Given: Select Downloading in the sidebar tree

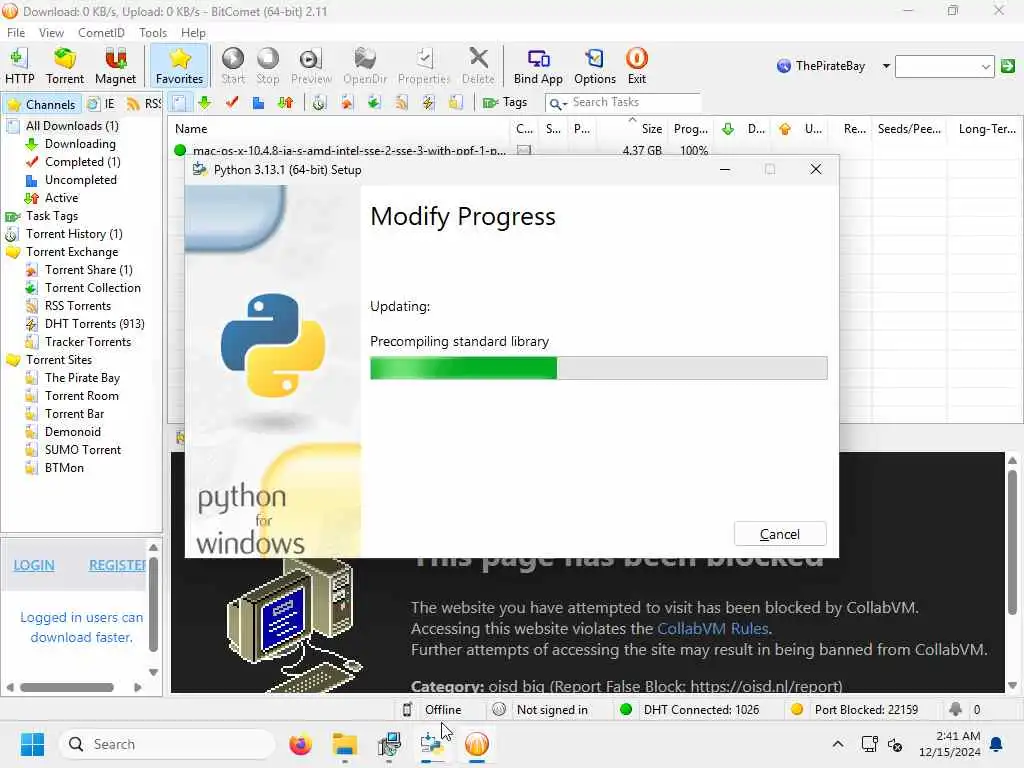Looking at the screenshot, I should 80,144.
